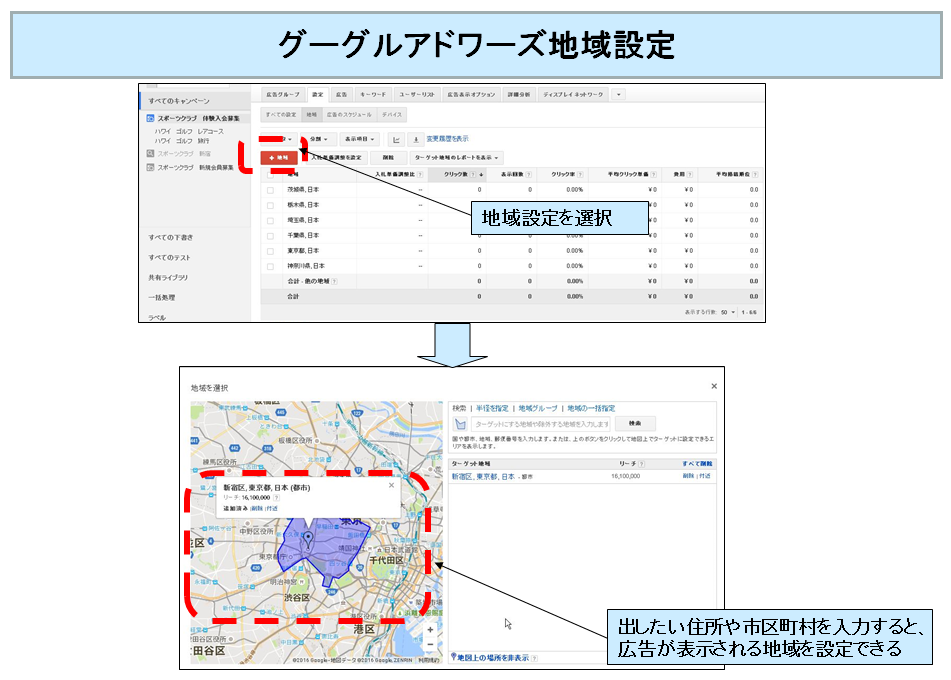Screen dimensions: 951x680
Task: Select ad group ハワイ ゴルフ レアコース
Action: pyautogui.click(x=189, y=132)
